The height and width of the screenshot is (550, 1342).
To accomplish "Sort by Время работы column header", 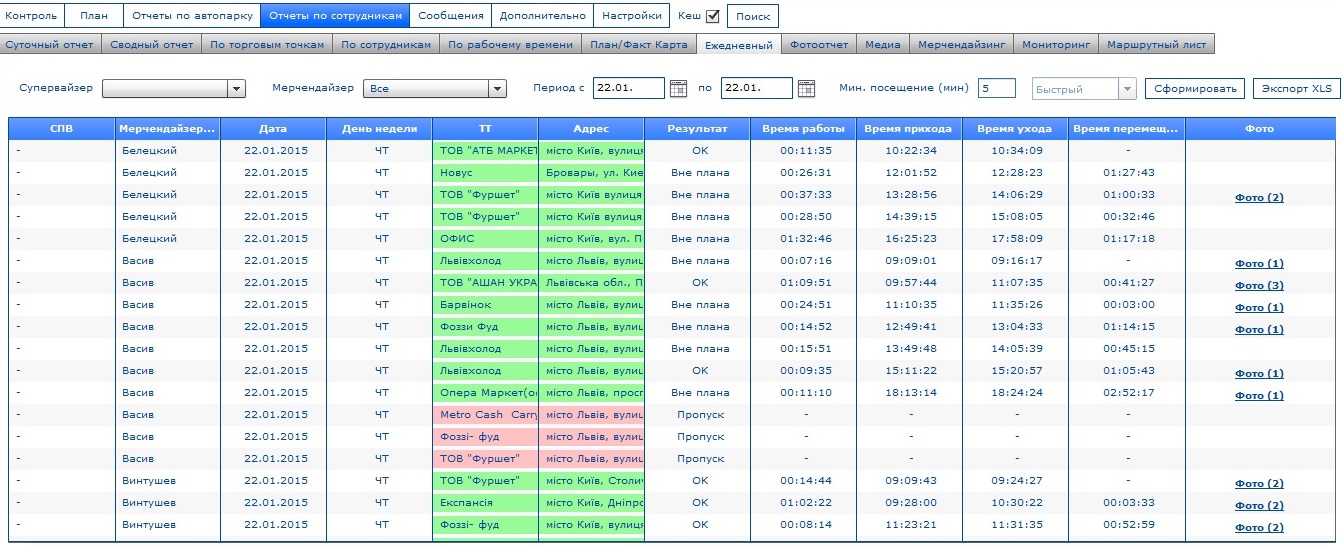I will pos(803,129).
